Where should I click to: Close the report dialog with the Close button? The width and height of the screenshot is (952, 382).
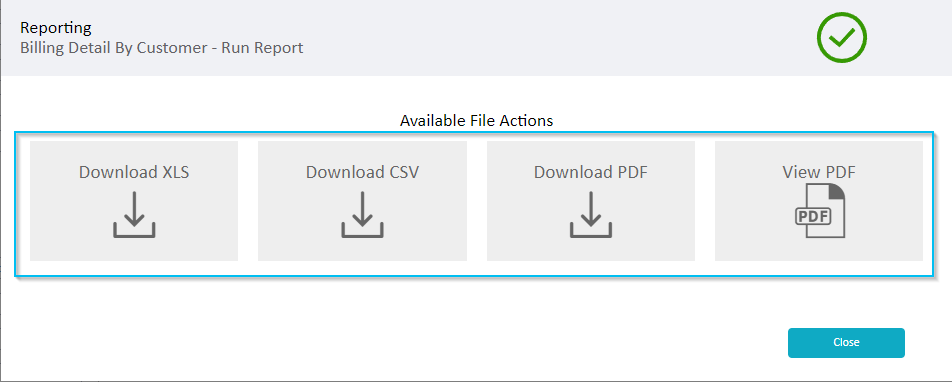(x=846, y=343)
